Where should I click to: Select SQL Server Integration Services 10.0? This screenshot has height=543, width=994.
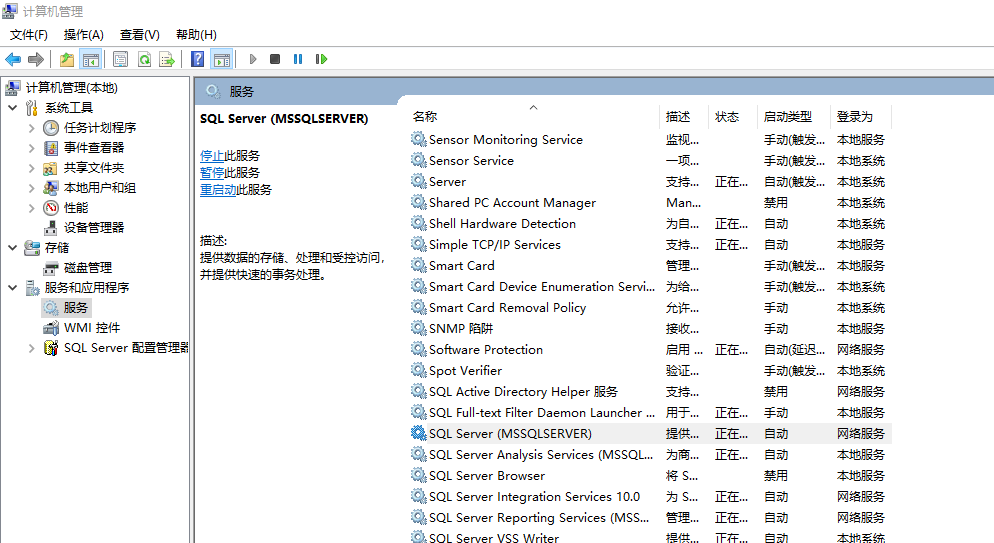[650, 496]
